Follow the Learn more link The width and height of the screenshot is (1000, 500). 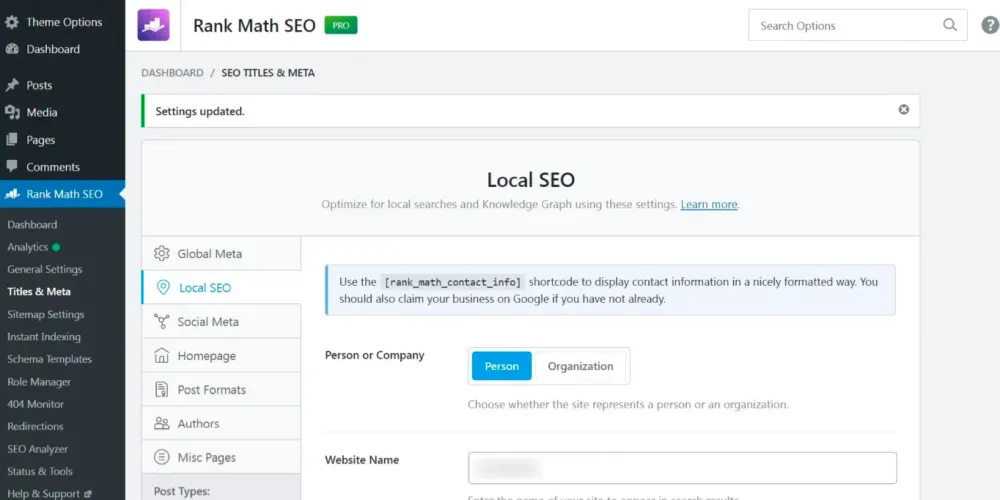coord(709,205)
